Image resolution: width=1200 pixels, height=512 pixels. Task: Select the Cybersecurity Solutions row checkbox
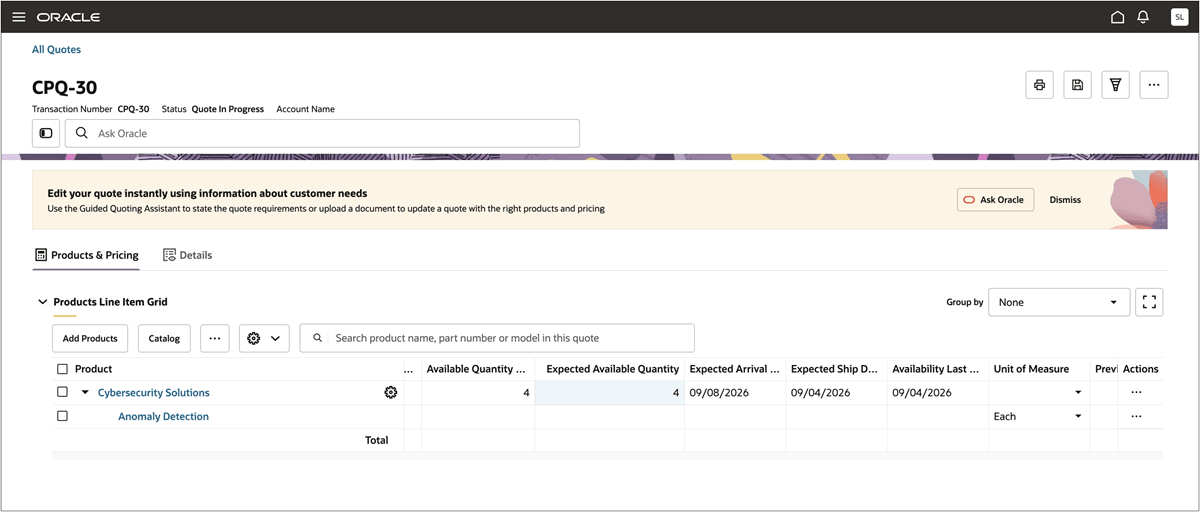[62, 393]
